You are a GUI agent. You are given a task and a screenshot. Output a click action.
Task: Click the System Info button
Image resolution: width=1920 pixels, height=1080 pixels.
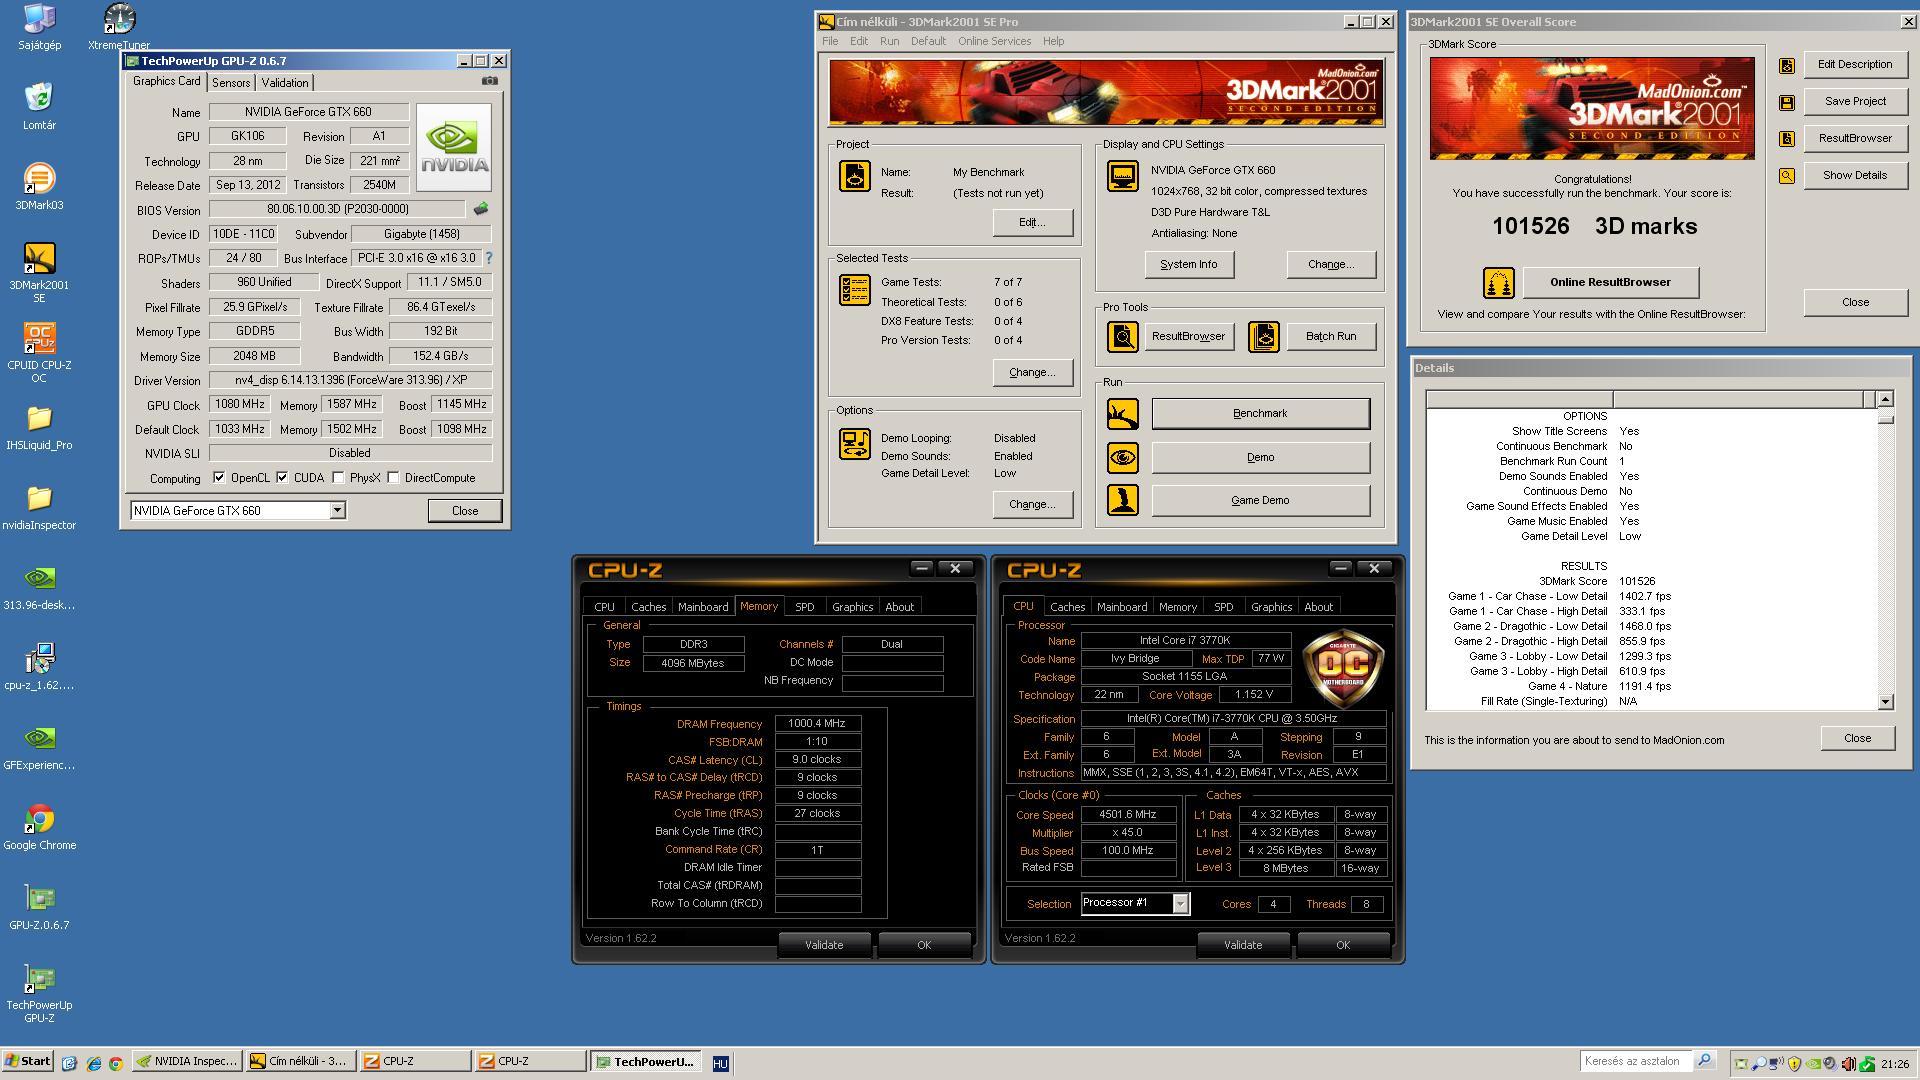1189,265
